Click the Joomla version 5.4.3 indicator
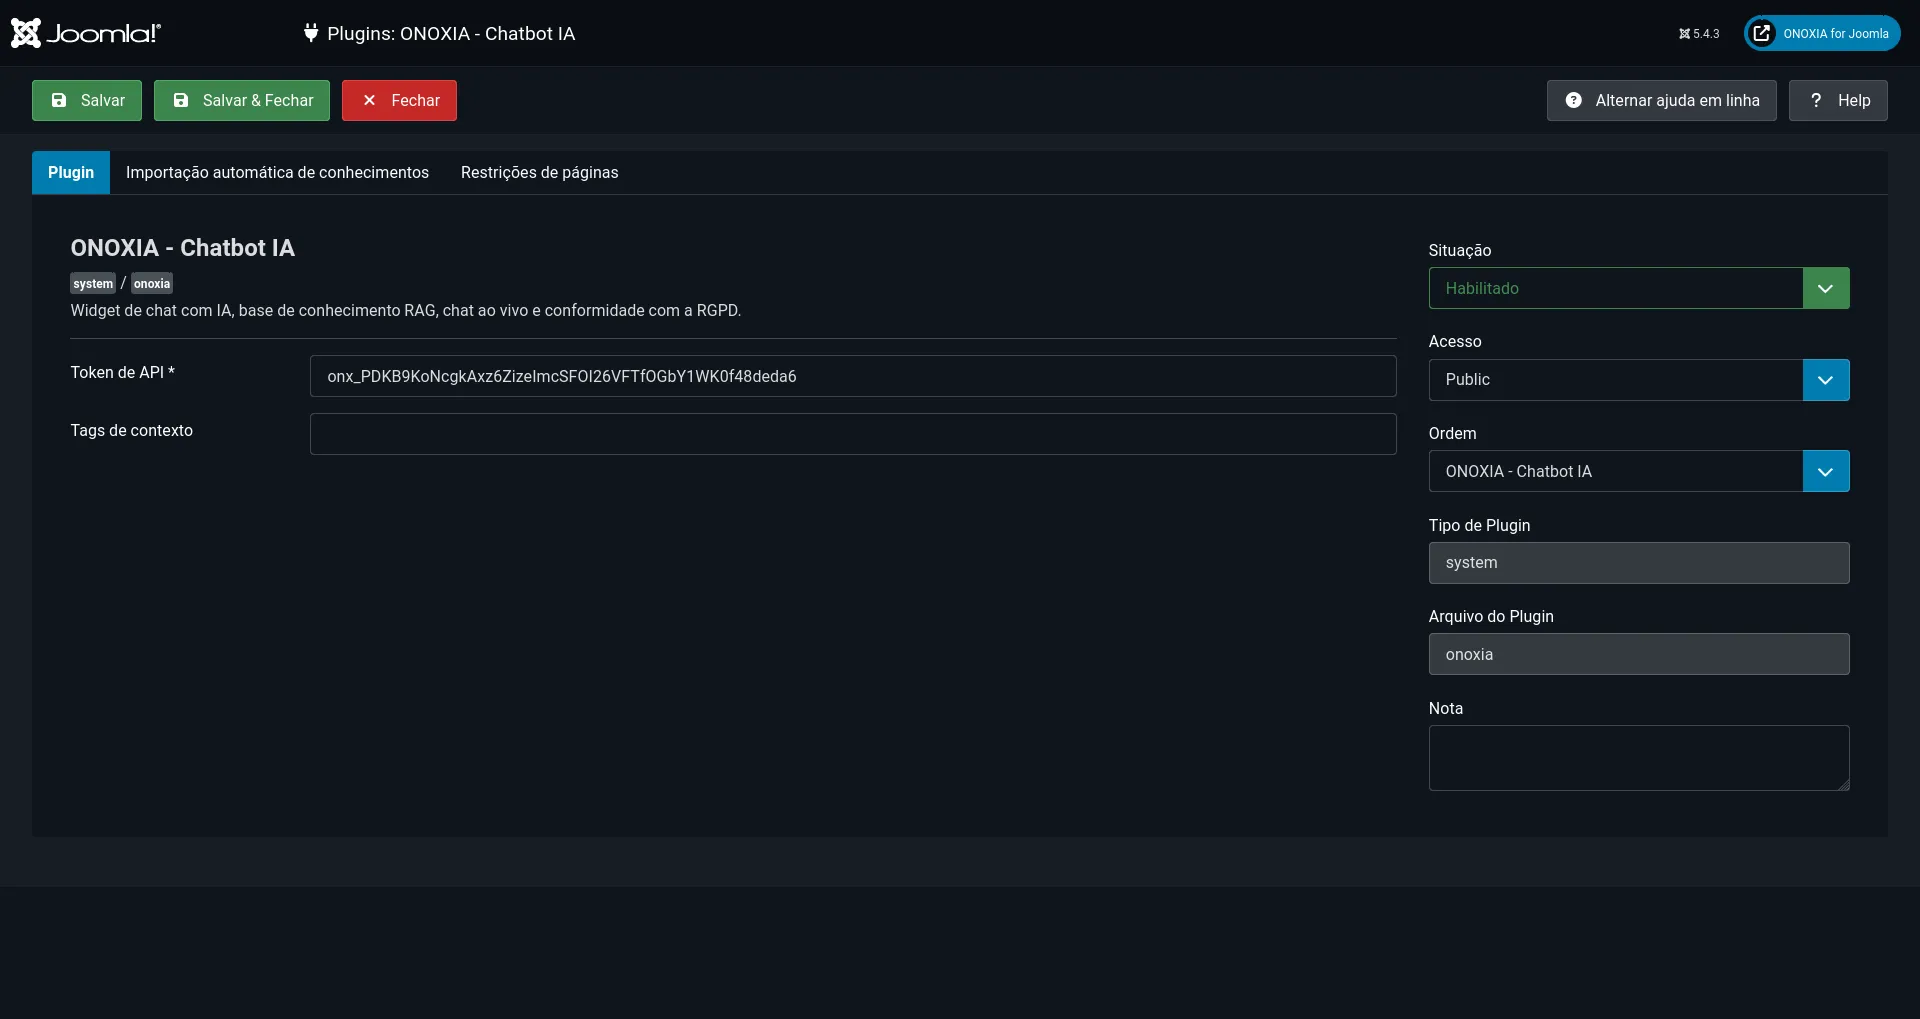Screen dimensions: 1920x1019 1699,34
